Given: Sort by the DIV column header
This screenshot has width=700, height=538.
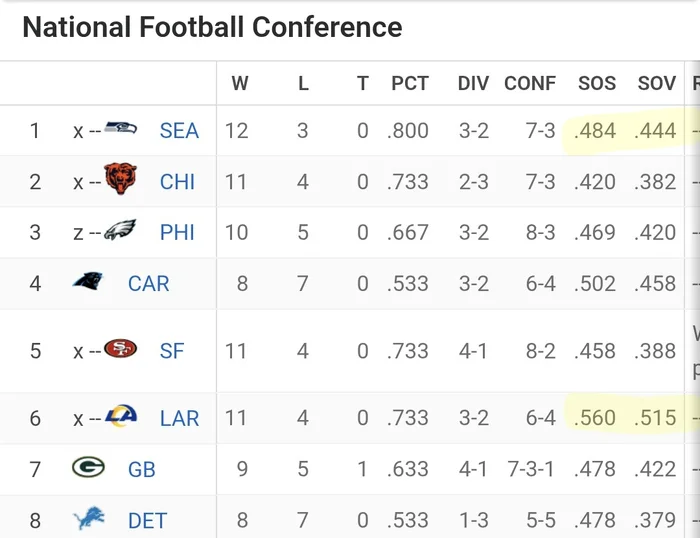Looking at the screenshot, I should [x=472, y=84].
